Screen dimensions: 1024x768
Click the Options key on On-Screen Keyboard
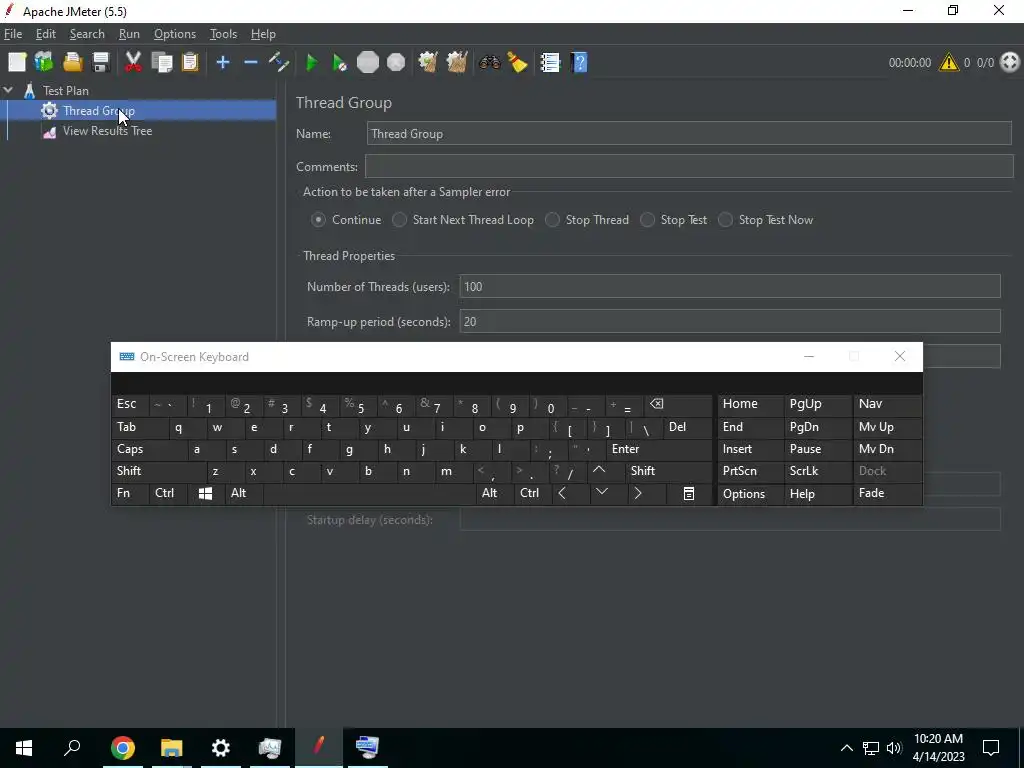click(x=750, y=494)
